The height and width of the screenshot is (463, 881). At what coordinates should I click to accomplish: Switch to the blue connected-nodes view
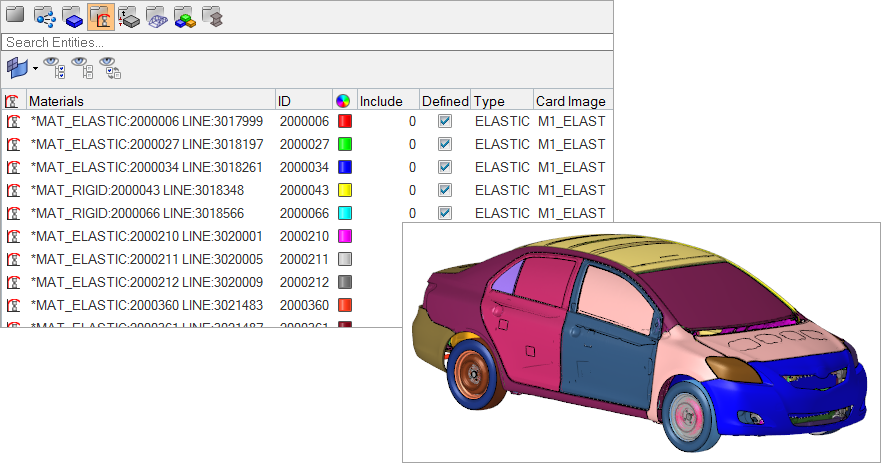(44, 16)
